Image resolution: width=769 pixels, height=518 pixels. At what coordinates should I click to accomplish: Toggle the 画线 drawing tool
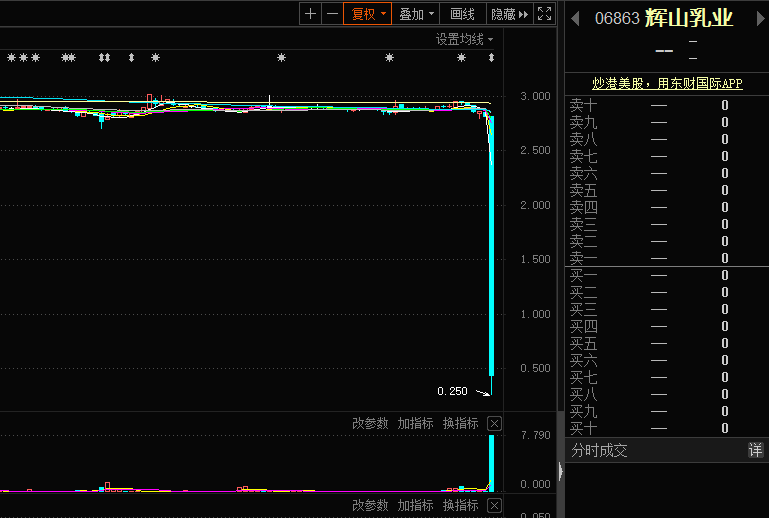[462, 14]
